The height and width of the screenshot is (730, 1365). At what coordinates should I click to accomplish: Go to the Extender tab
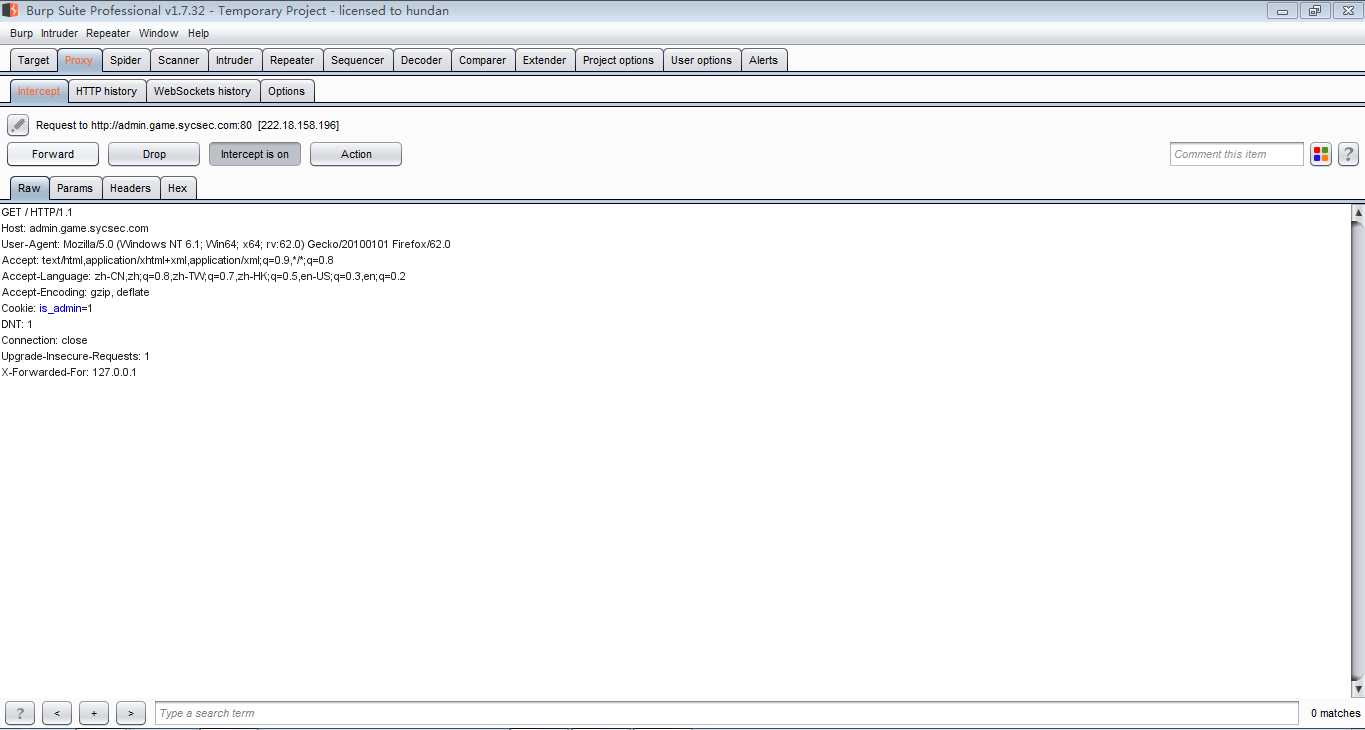[x=545, y=60]
